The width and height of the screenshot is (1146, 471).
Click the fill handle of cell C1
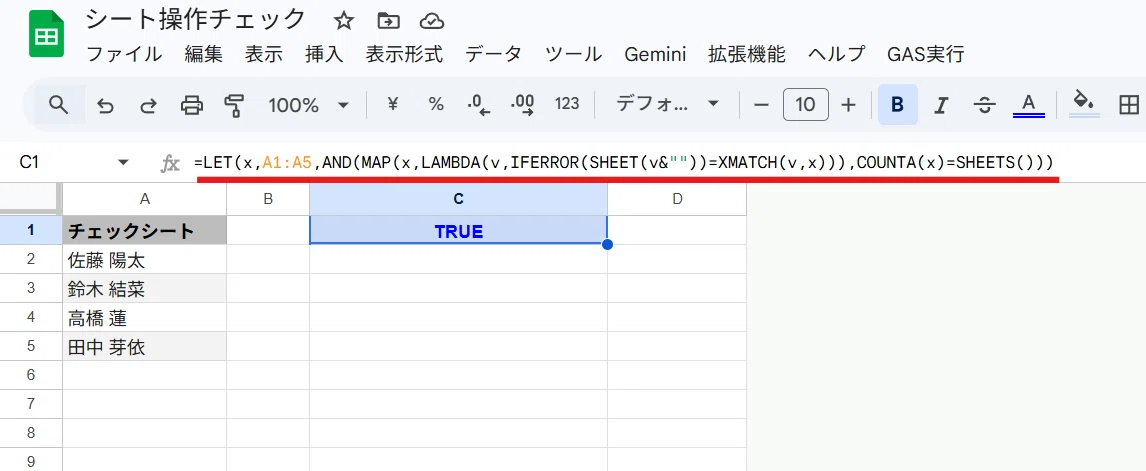click(607, 244)
